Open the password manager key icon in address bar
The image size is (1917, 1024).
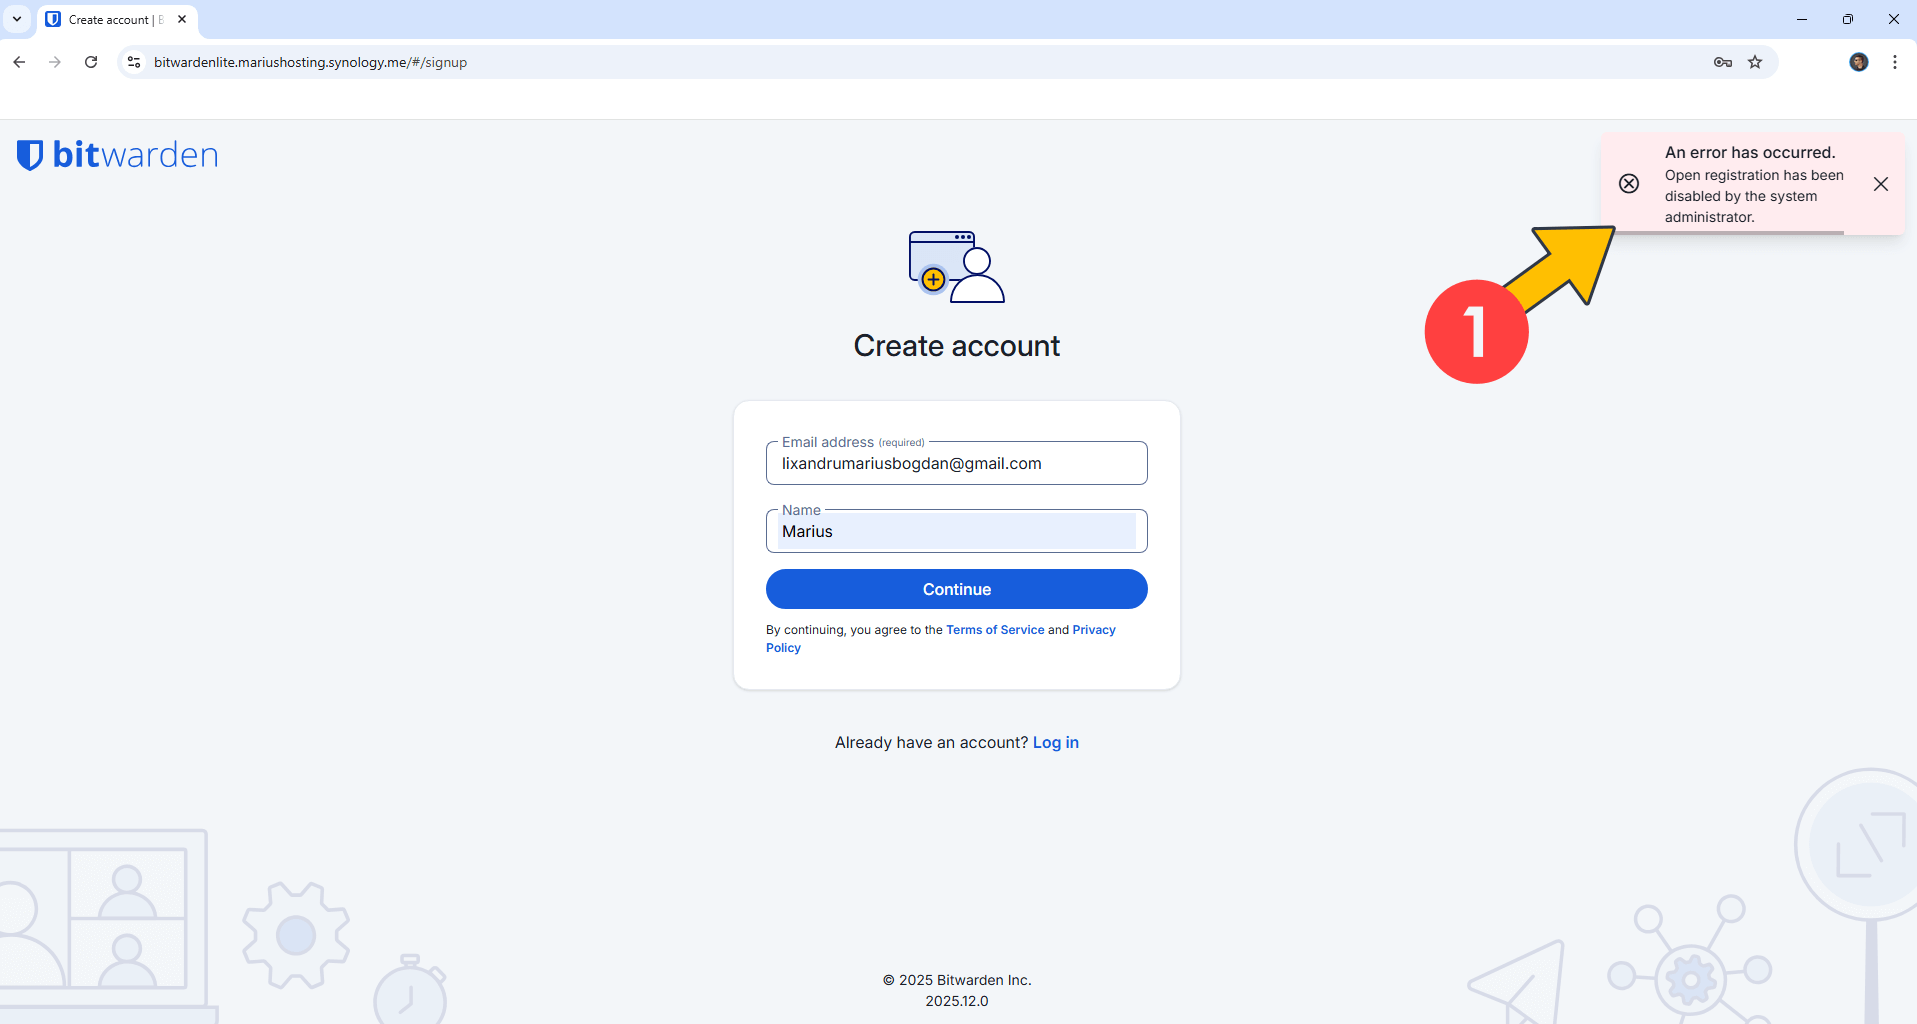[1722, 62]
